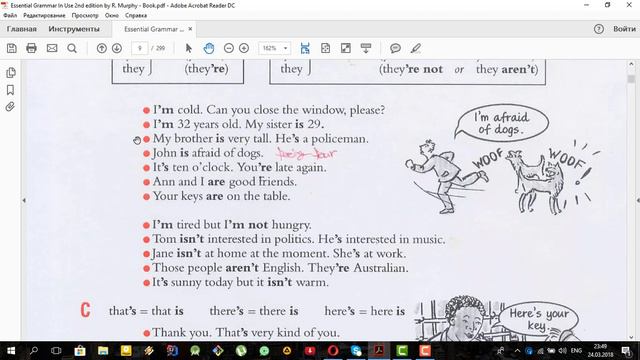Expand left navigation pane arrow
This screenshot has height=360, width=640.
coord(24,200)
